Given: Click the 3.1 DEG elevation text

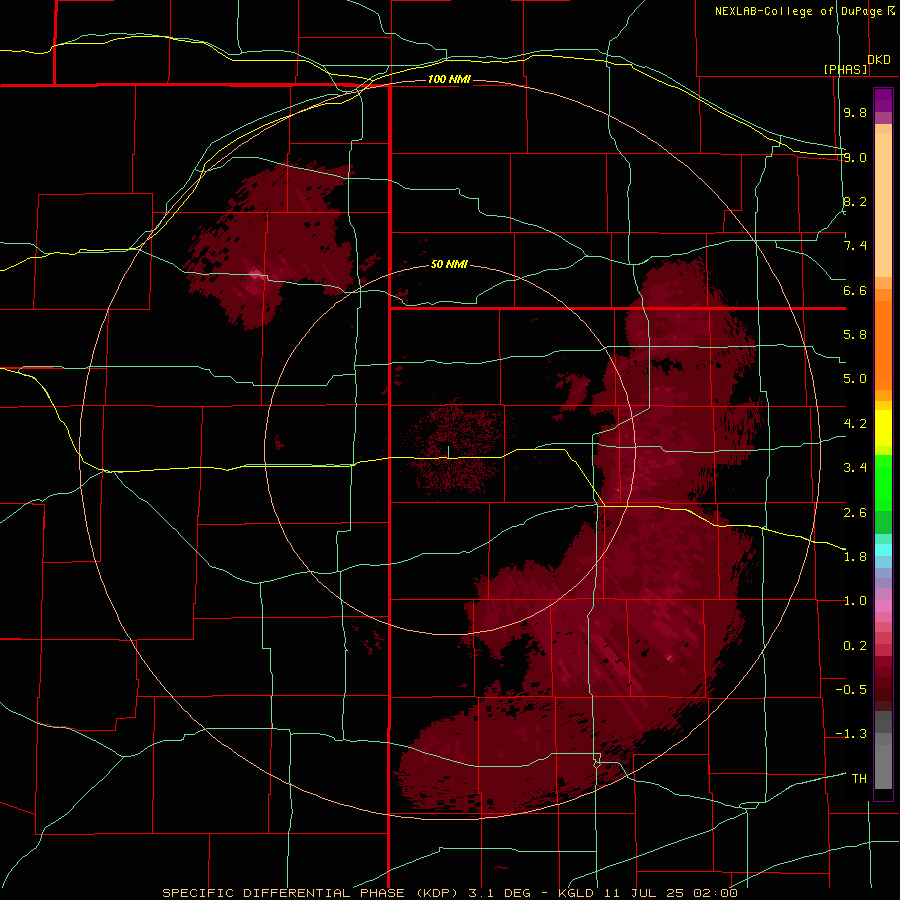Looking at the screenshot, I should 503,893.
